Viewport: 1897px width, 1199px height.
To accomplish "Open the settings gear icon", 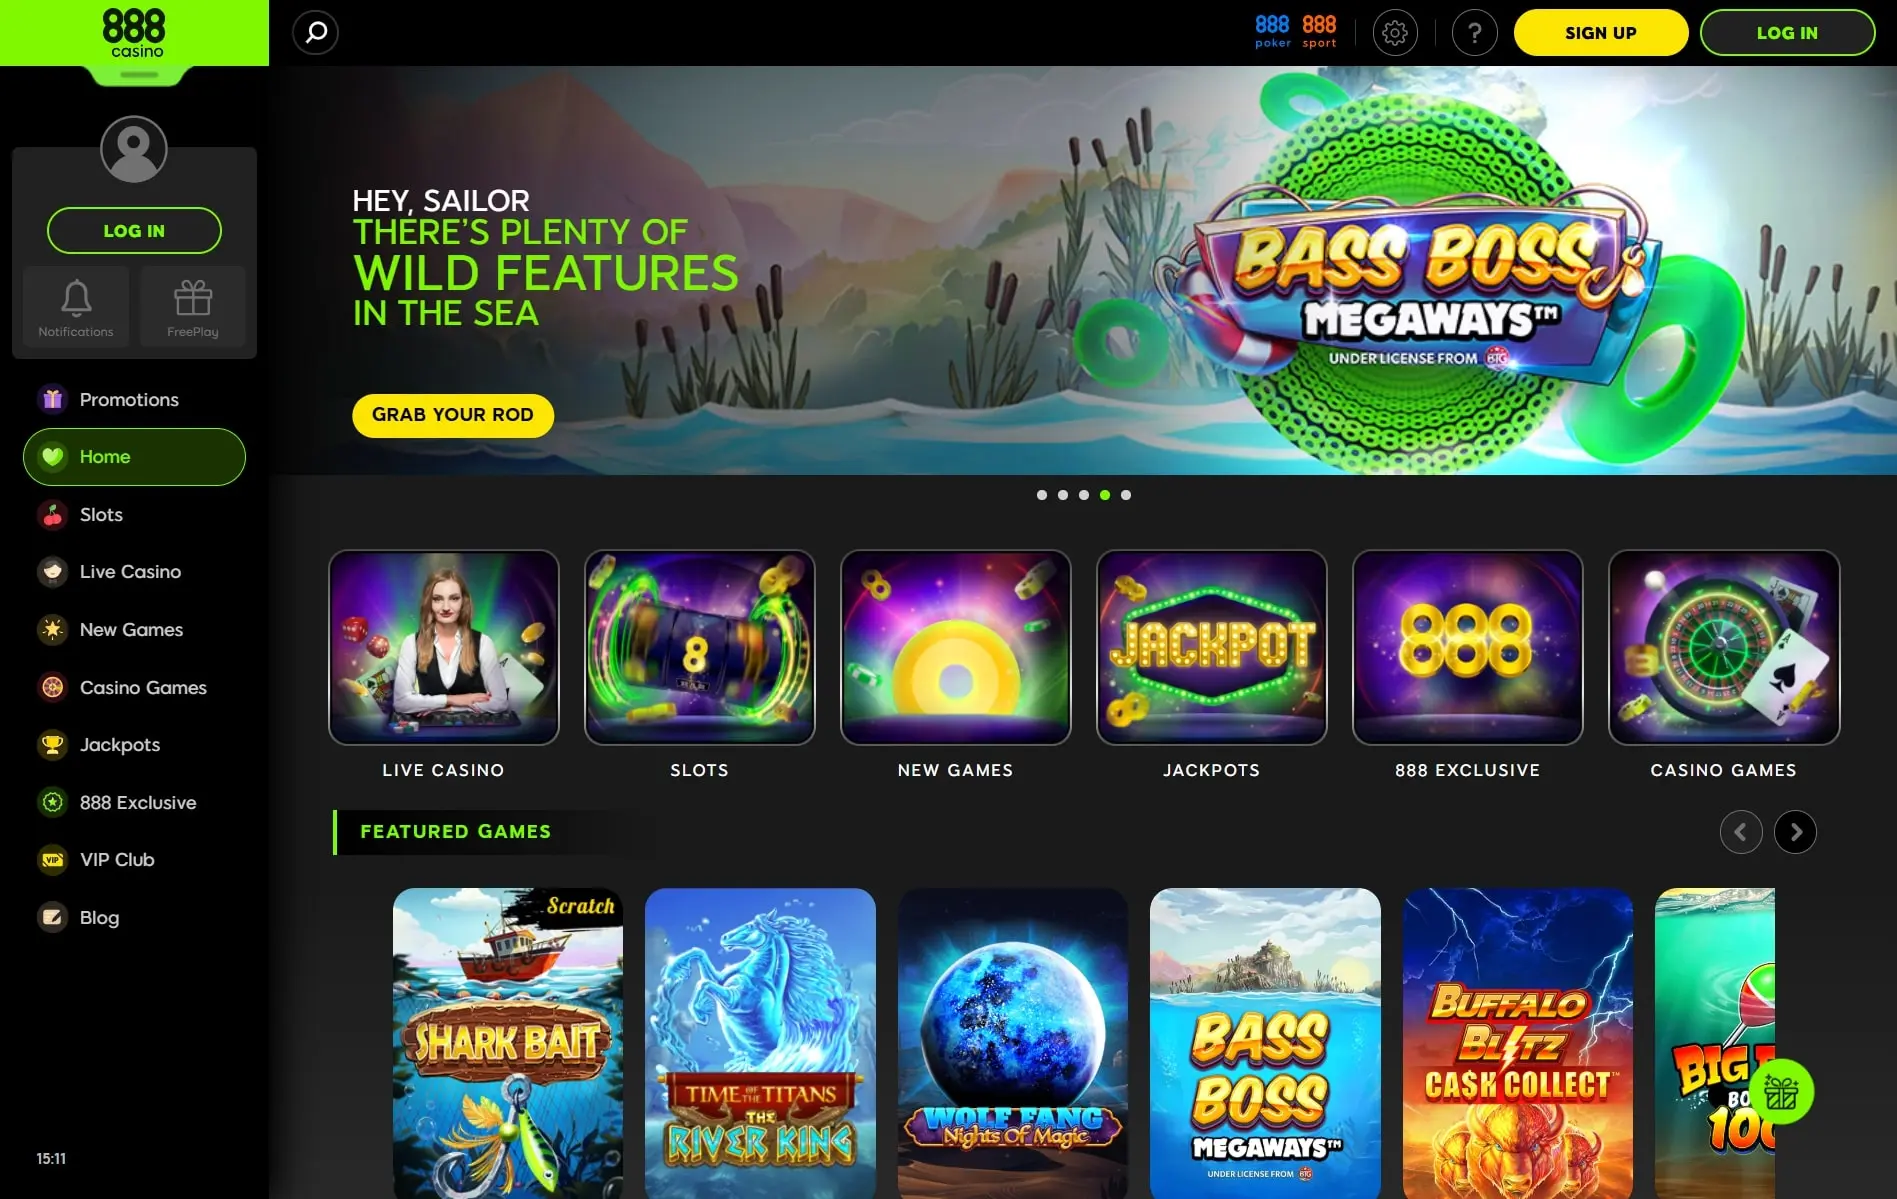I will [1395, 33].
